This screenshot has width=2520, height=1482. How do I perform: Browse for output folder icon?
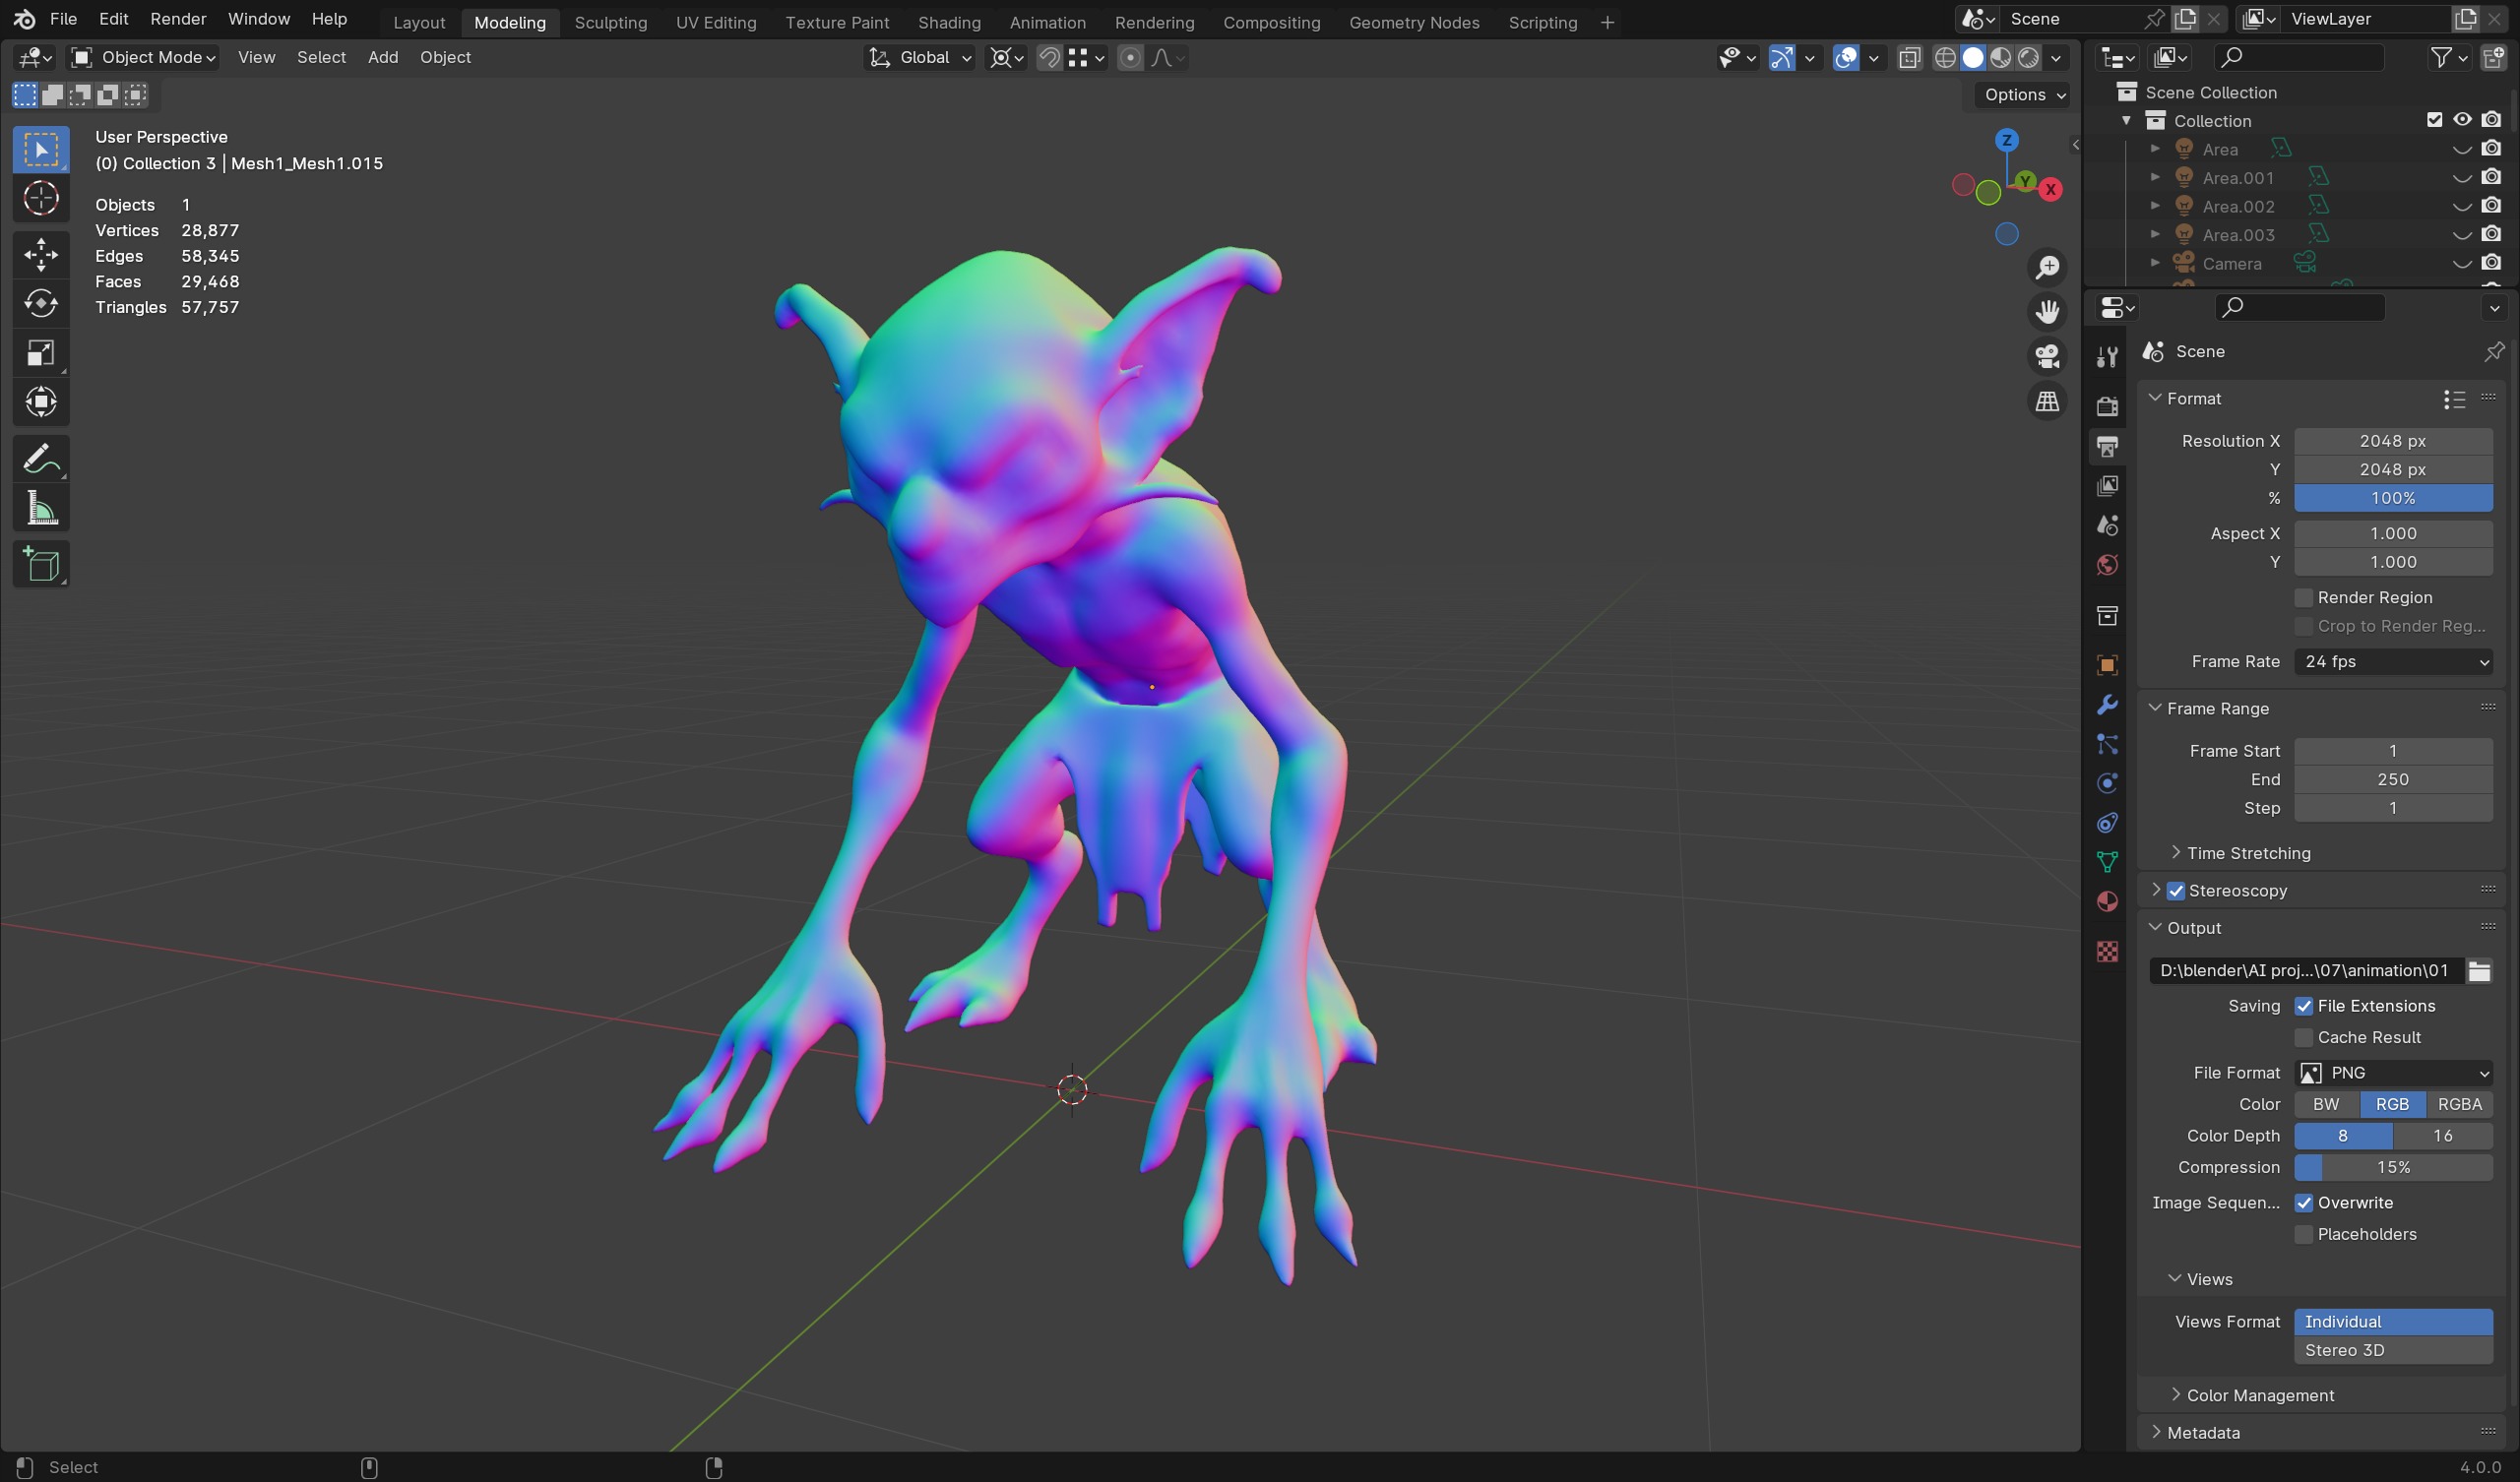pyautogui.click(x=2479, y=970)
